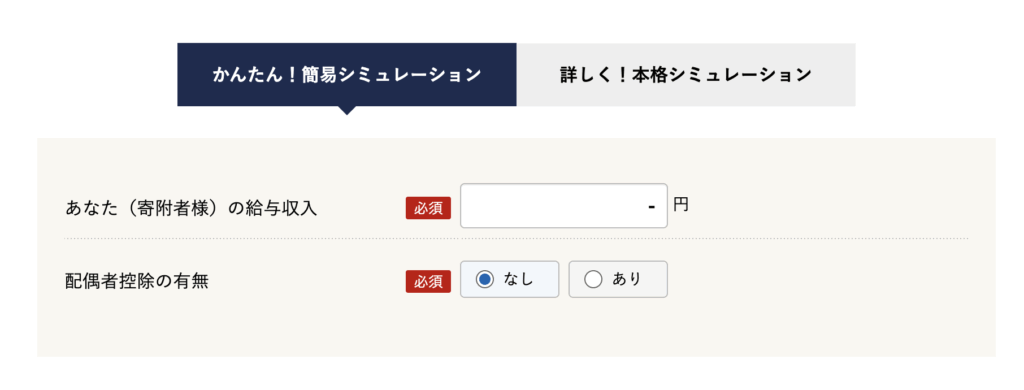Click the triangle pointer under the active tab
Image resolution: width=1024 pixels, height=390 pixels.
(x=347, y=110)
